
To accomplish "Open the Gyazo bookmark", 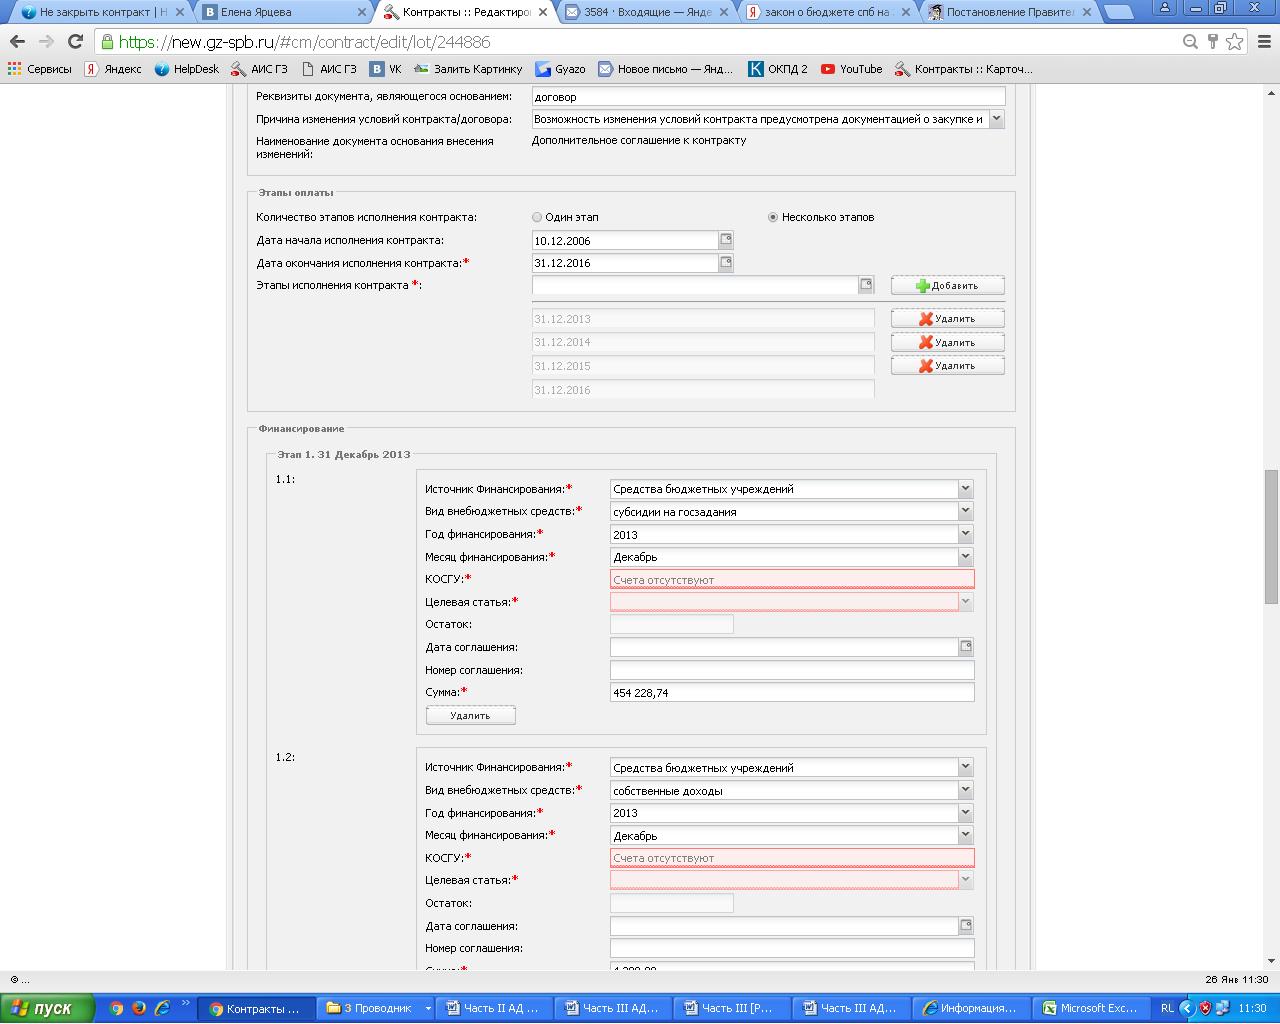I will 560,69.
